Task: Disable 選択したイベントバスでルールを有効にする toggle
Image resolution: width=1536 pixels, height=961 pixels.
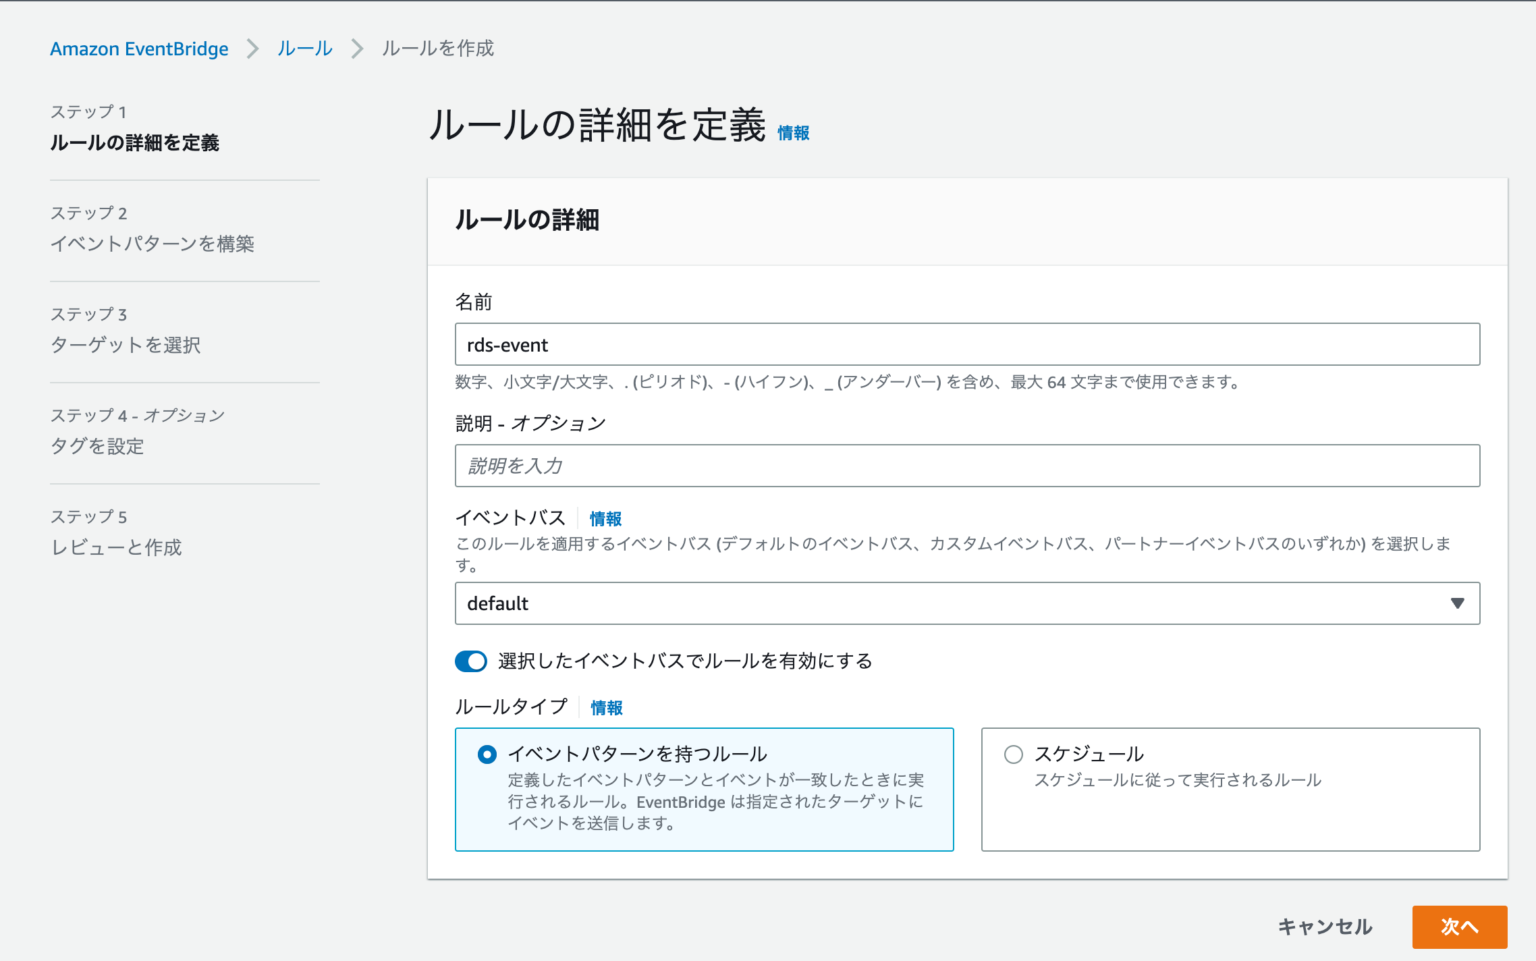Action: (x=470, y=661)
